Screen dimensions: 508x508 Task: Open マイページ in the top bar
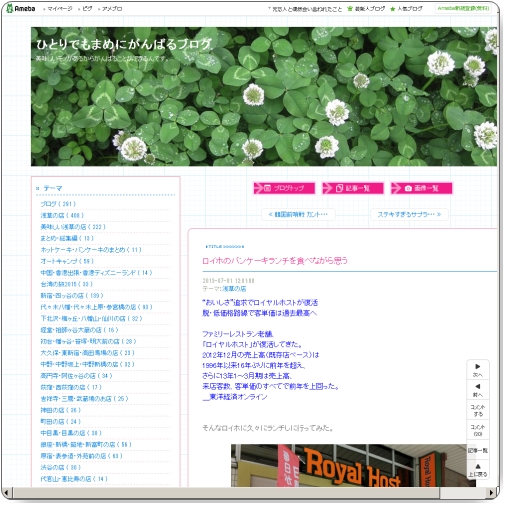[x=58, y=9]
